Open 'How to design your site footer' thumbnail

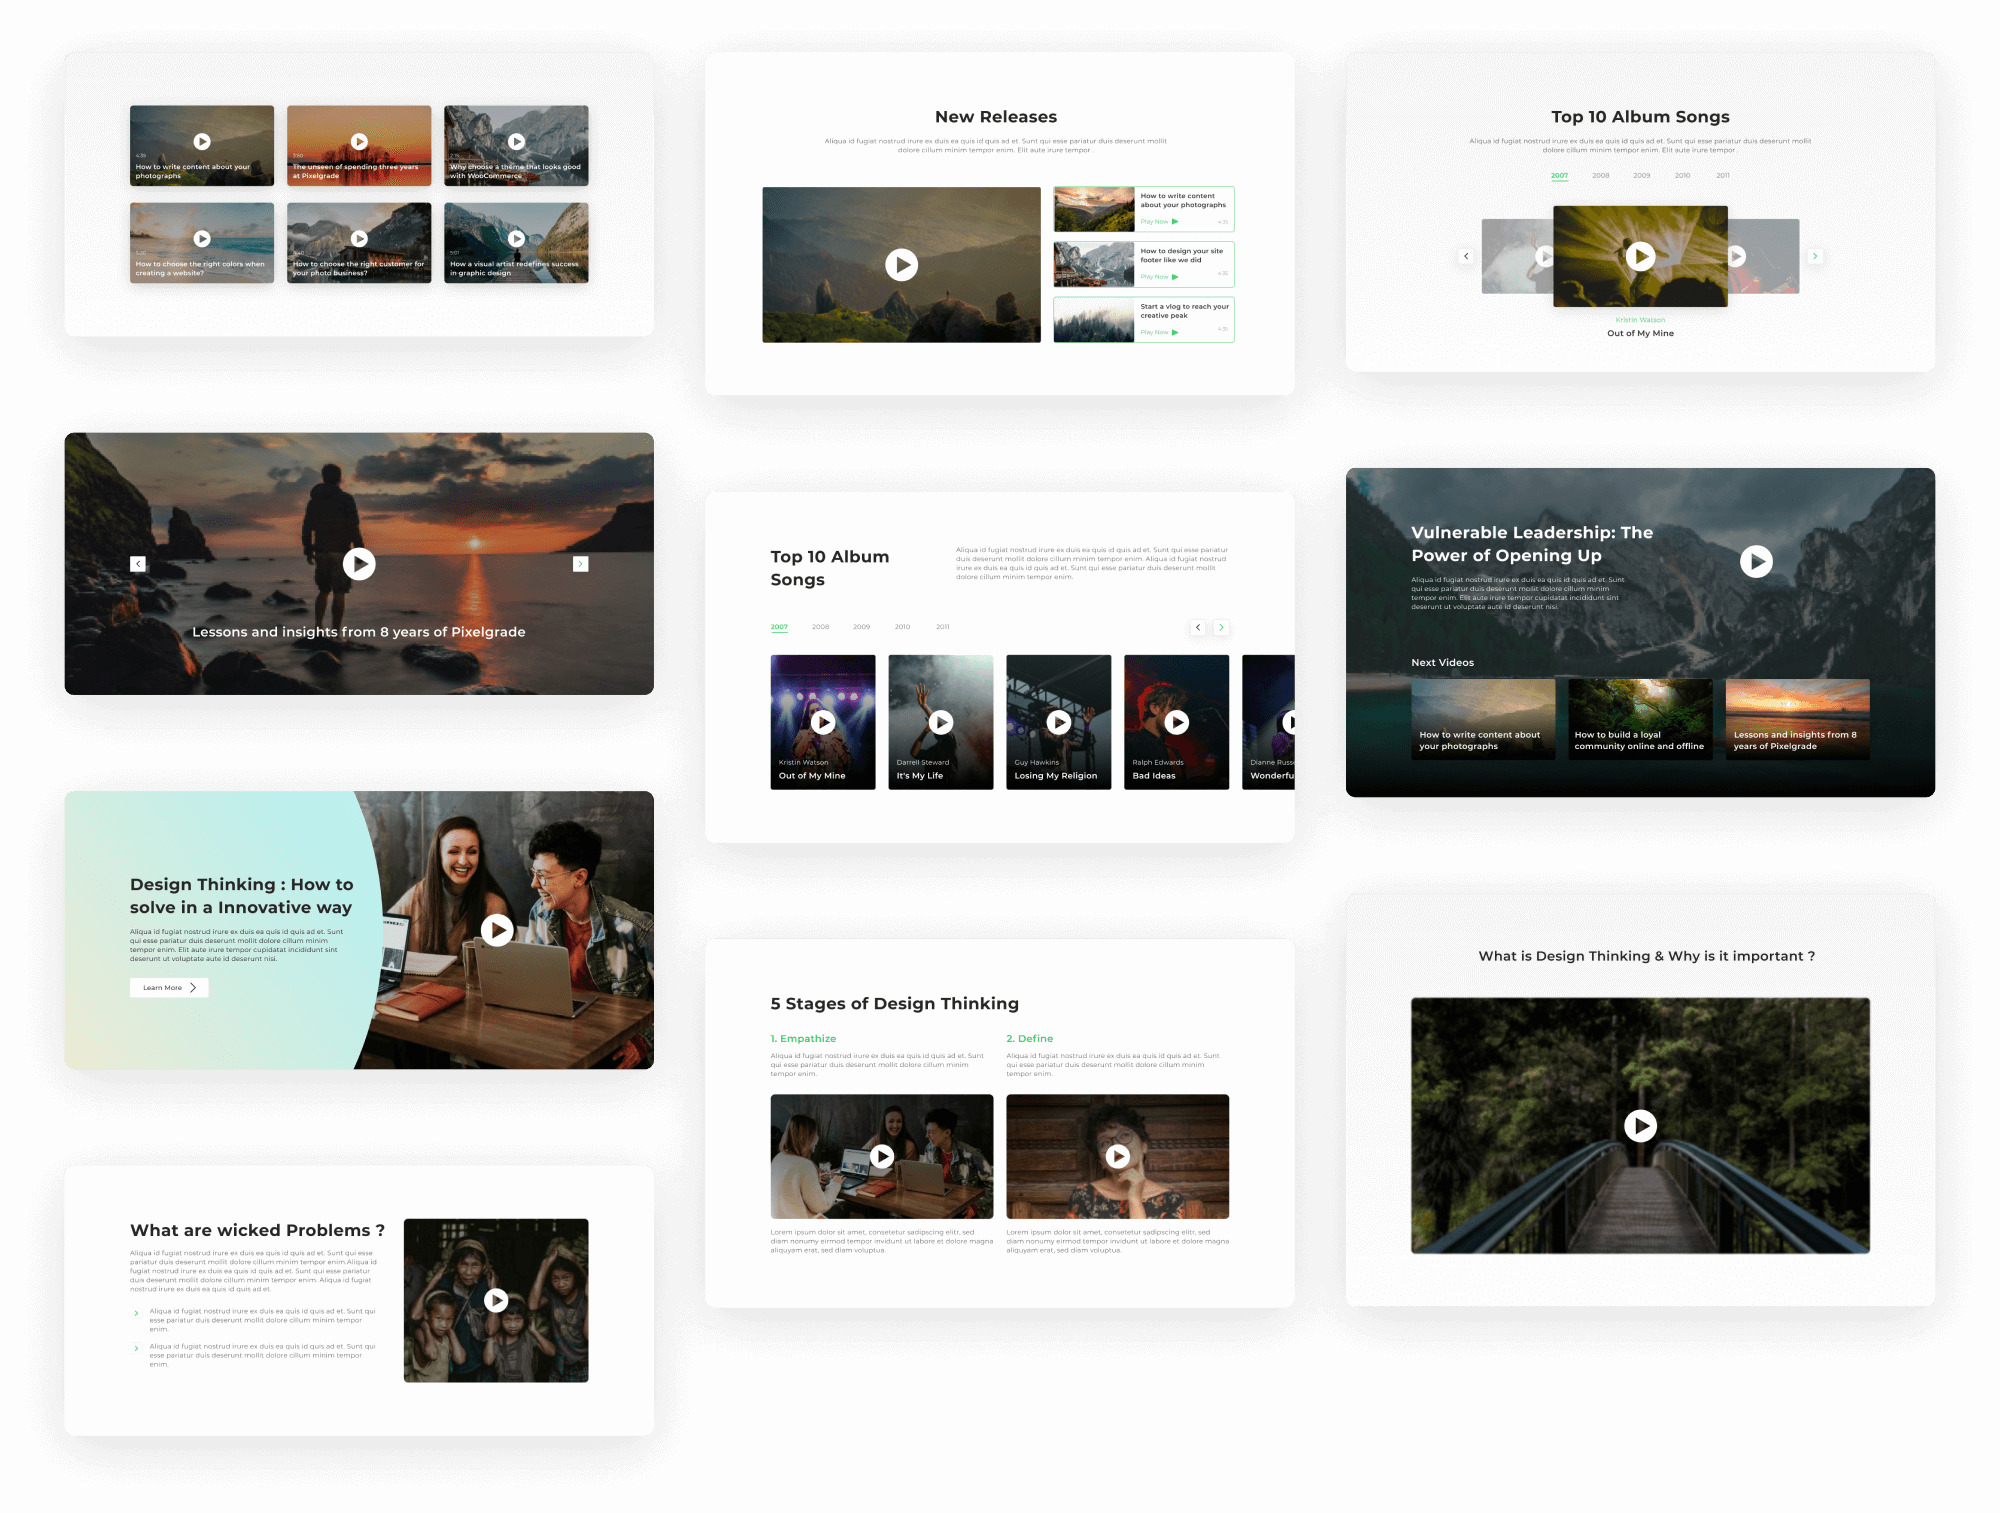(1094, 264)
